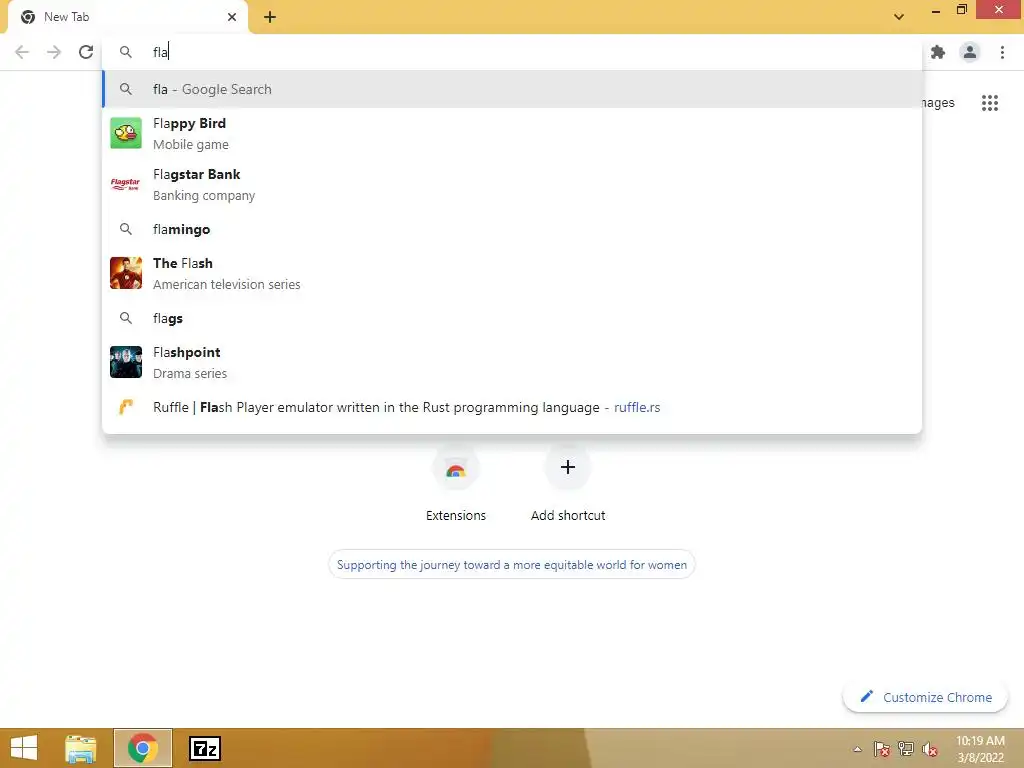Open a new tab with plus button
Viewport: 1024px width, 768px height.
point(270,17)
